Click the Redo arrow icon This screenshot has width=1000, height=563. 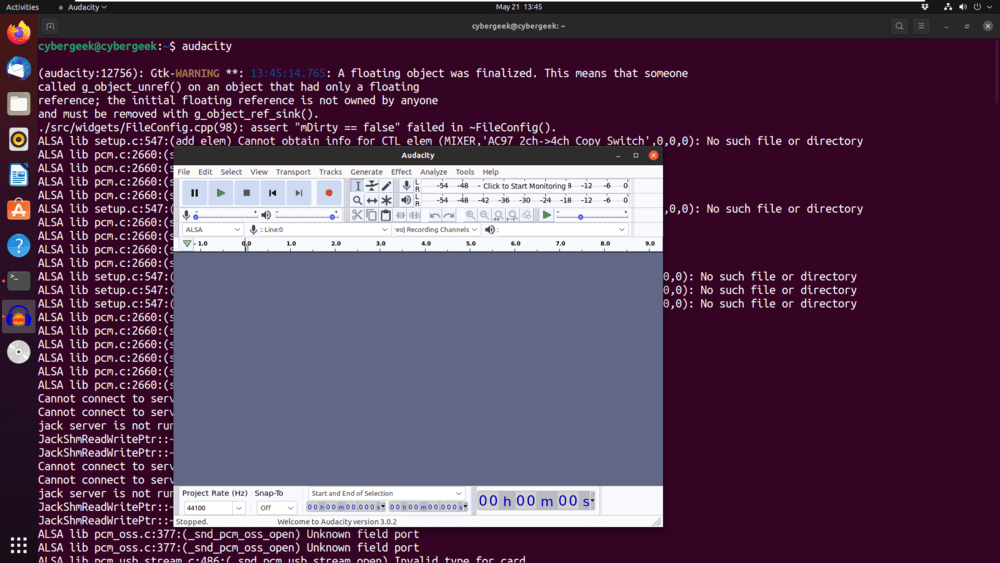[449, 216]
